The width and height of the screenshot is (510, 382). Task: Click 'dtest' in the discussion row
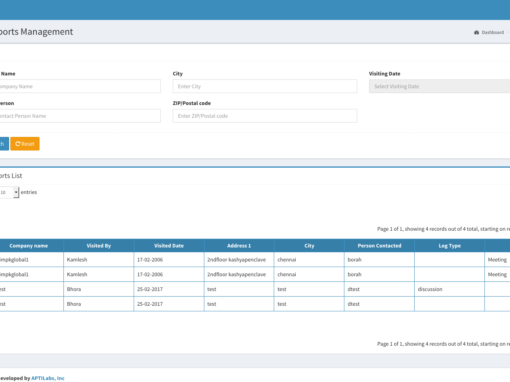[x=354, y=289]
